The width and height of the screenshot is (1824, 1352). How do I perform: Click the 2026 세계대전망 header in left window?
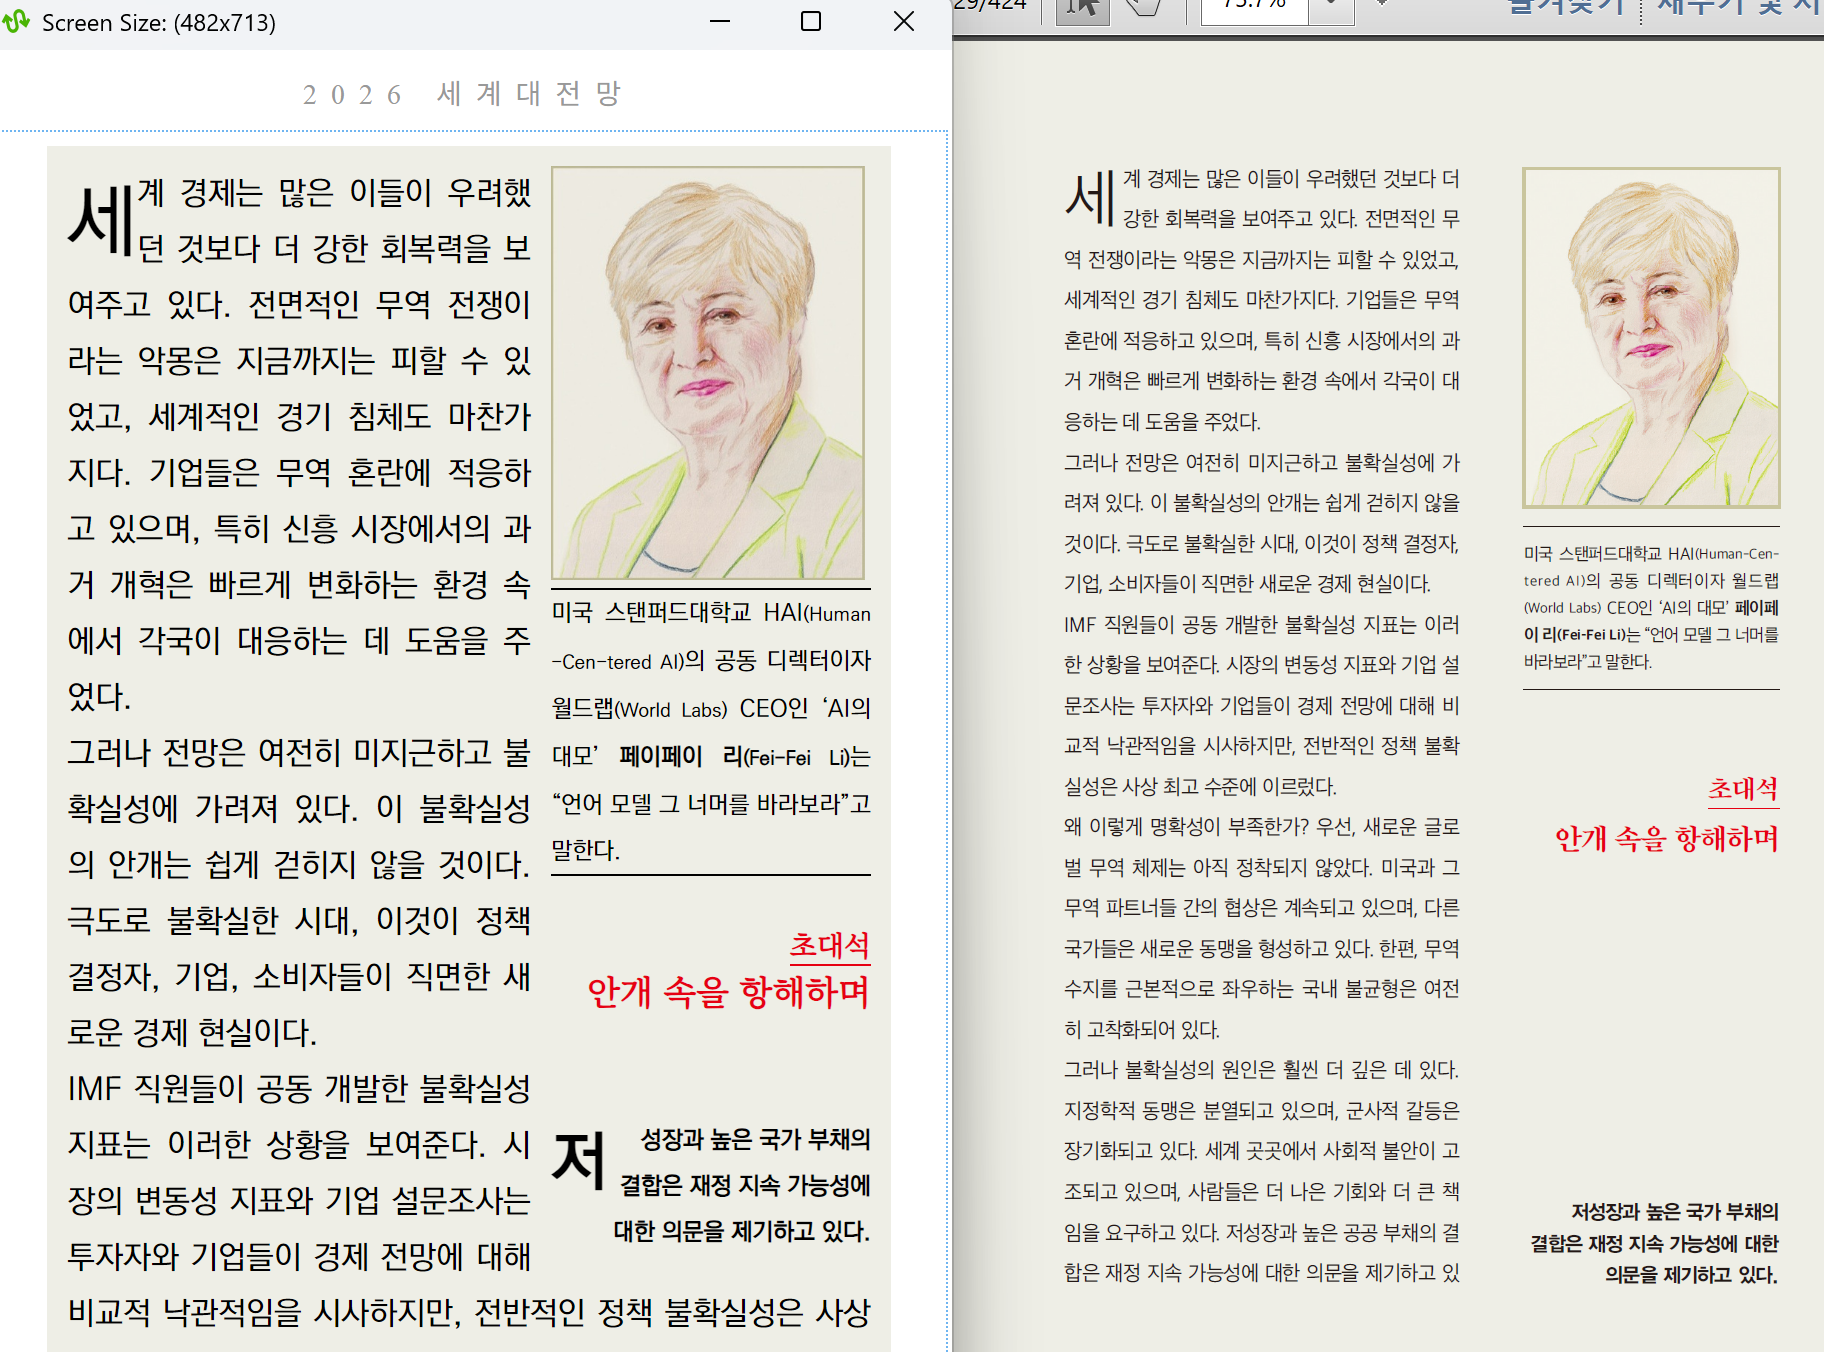462,94
